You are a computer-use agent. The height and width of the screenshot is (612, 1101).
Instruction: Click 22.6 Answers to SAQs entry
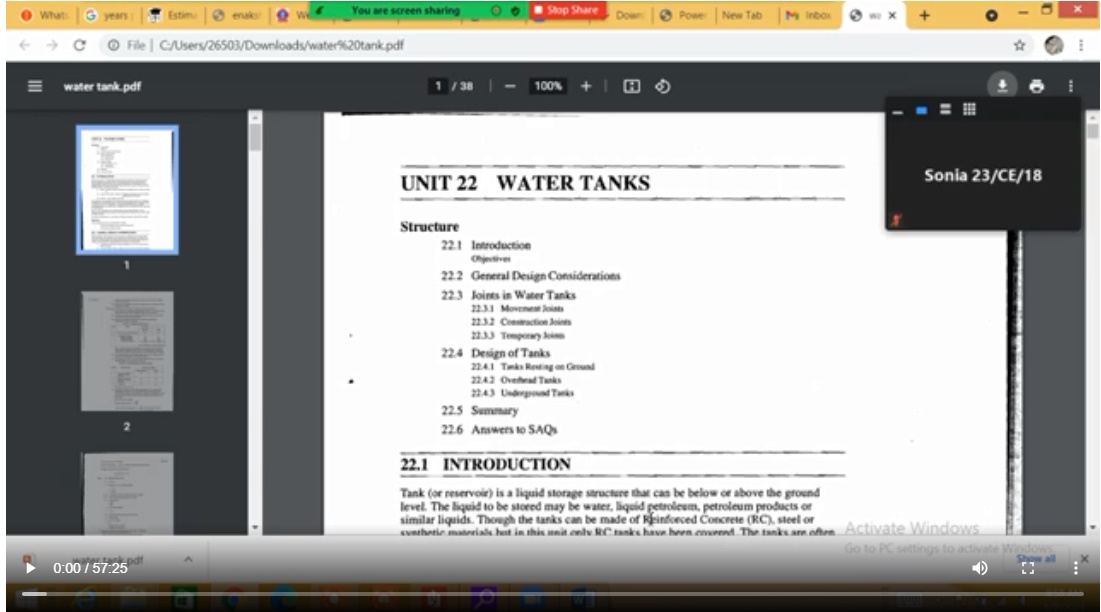pyautogui.click(x=499, y=430)
